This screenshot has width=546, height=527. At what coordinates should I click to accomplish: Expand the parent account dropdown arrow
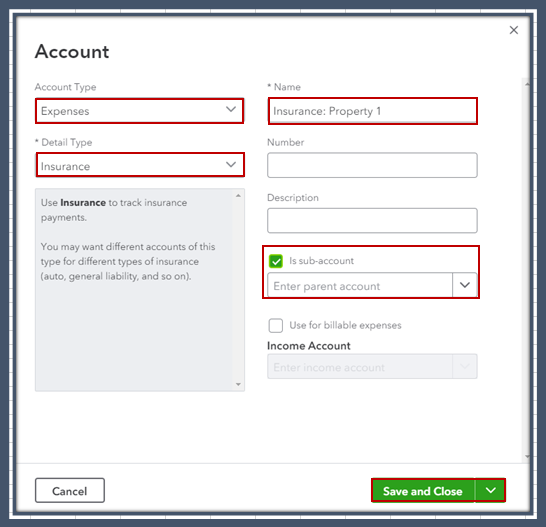(465, 285)
